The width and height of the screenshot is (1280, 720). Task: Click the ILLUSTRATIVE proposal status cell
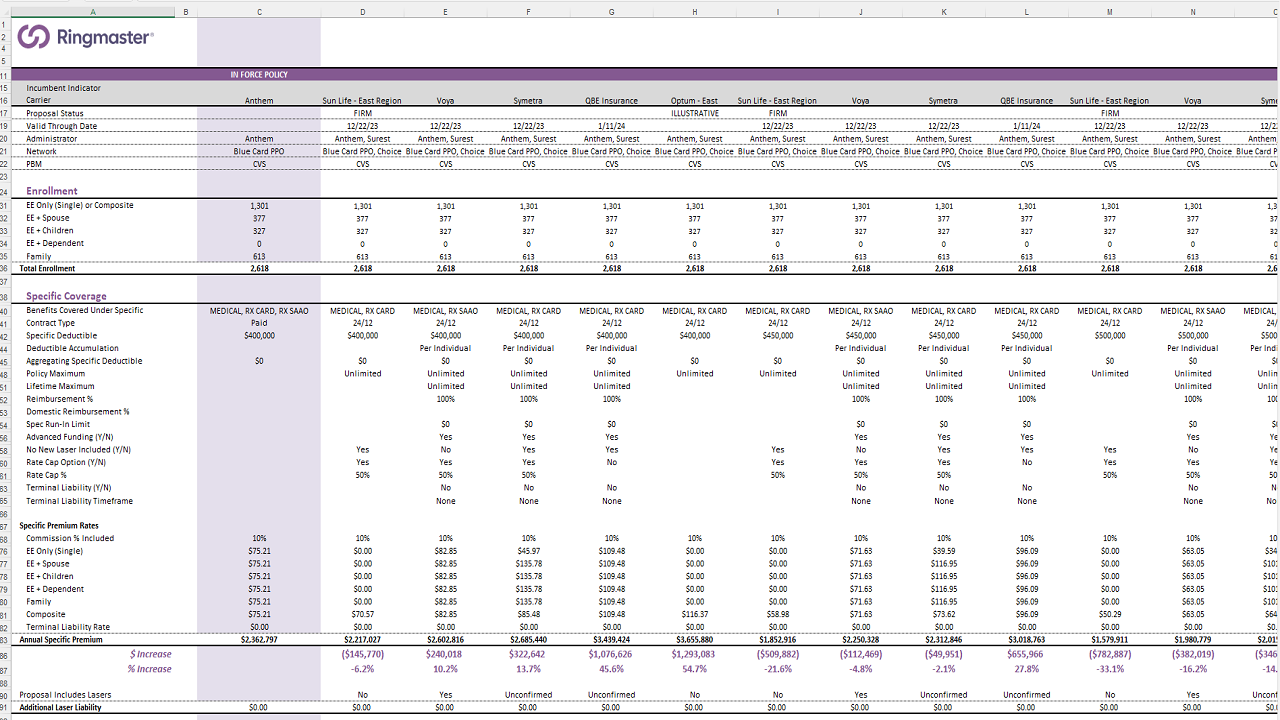(x=695, y=114)
